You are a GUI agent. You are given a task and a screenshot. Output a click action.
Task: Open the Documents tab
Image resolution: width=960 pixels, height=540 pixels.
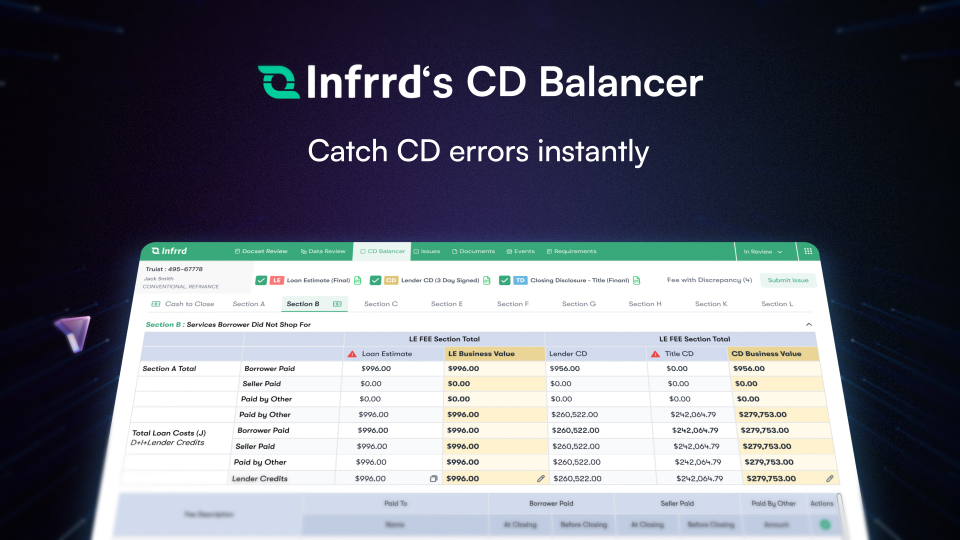click(473, 251)
